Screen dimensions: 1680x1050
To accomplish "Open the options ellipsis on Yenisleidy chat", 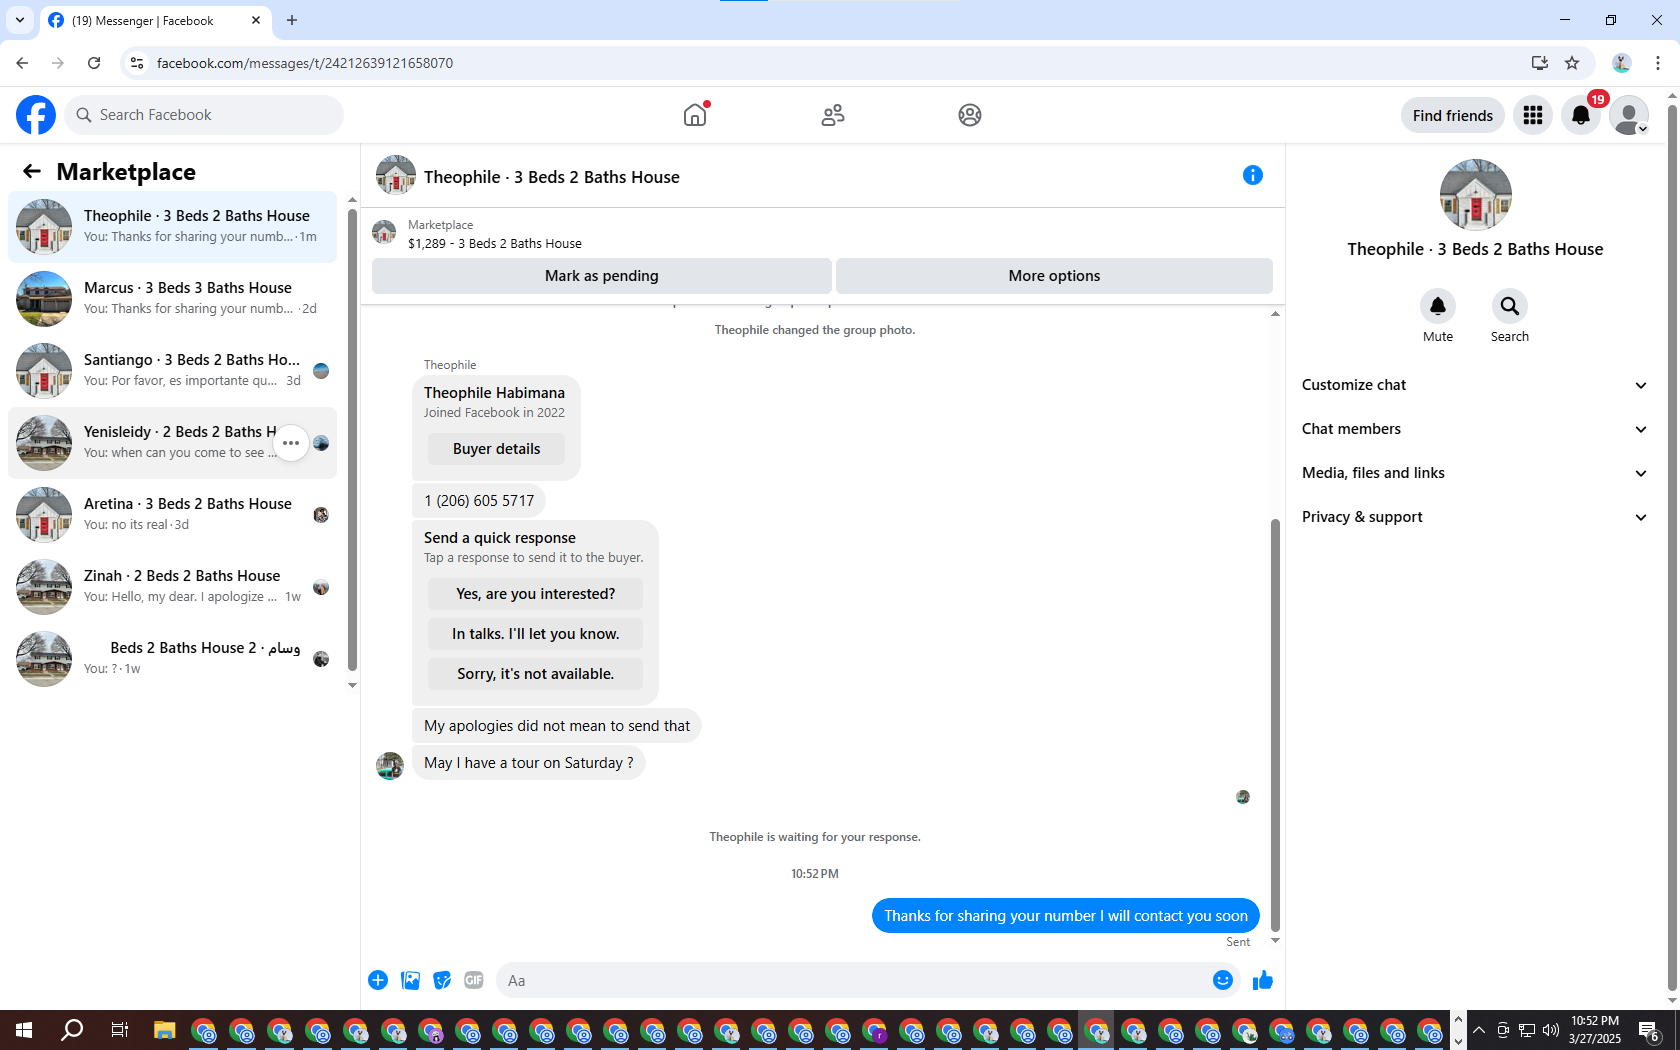I will 291,443.
